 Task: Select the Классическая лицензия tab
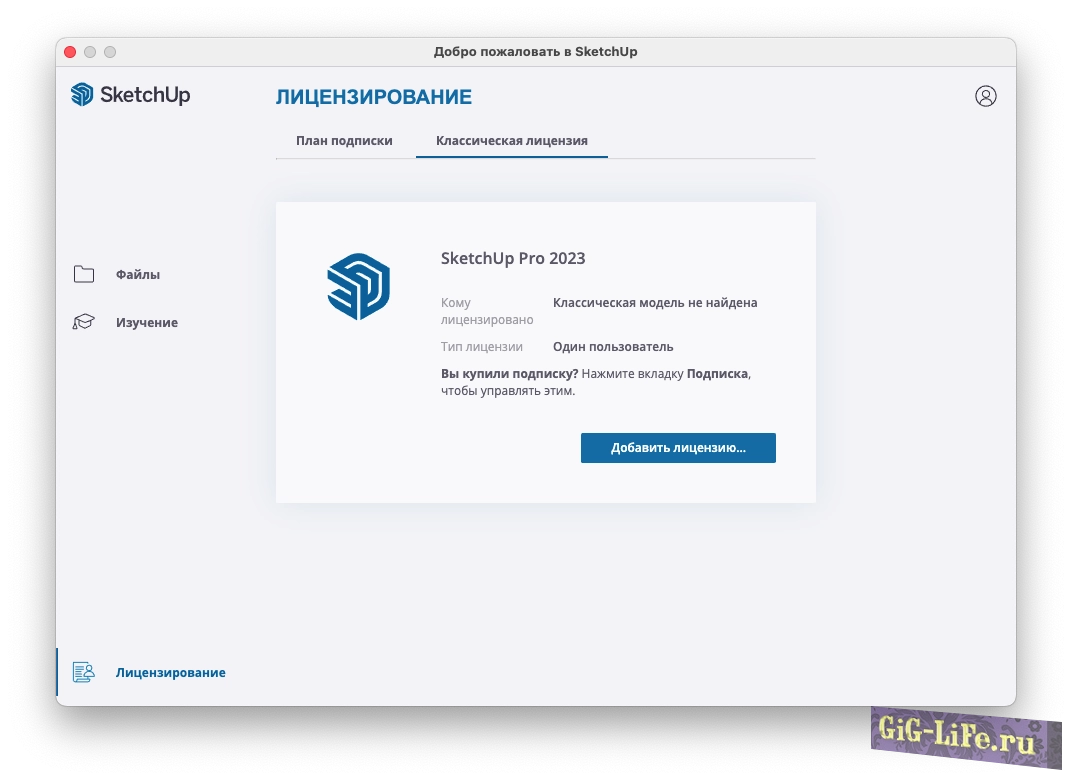(x=511, y=141)
